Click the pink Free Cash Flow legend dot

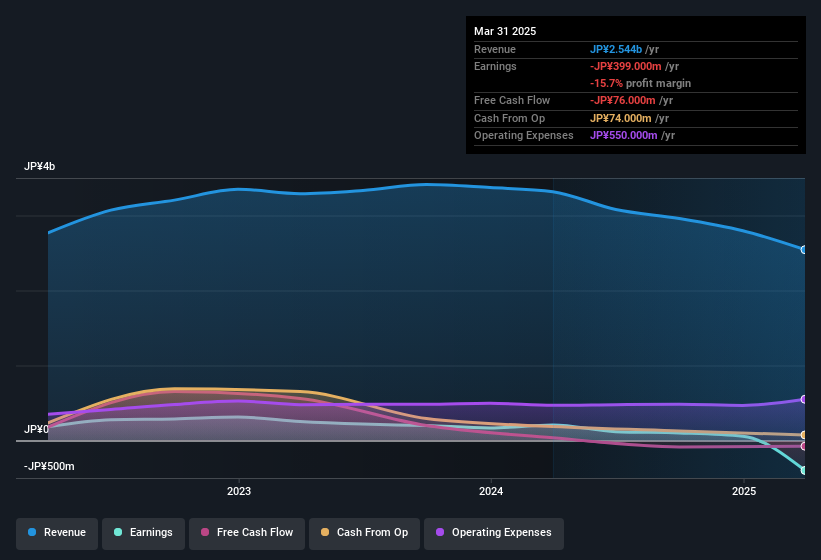pyautogui.click(x=205, y=532)
